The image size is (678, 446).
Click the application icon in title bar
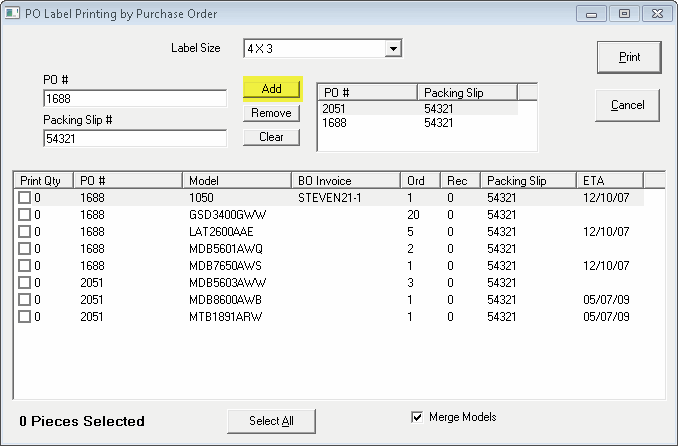[x=12, y=13]
